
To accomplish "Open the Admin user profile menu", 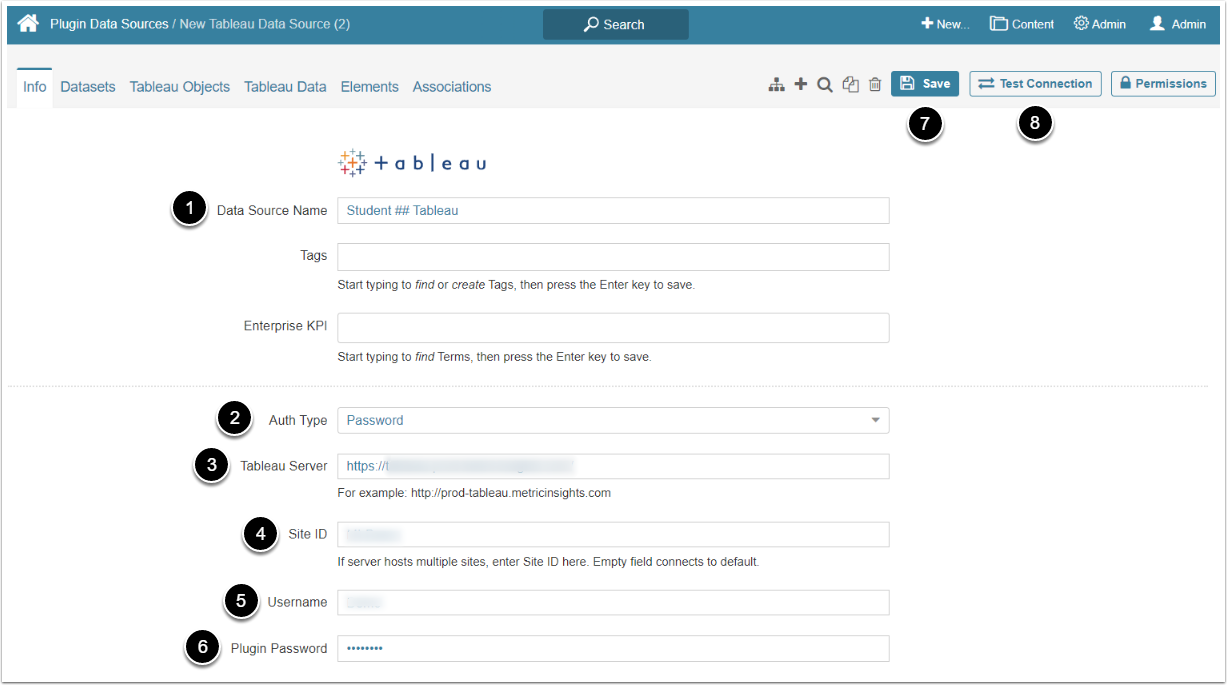I will 1177,24.
